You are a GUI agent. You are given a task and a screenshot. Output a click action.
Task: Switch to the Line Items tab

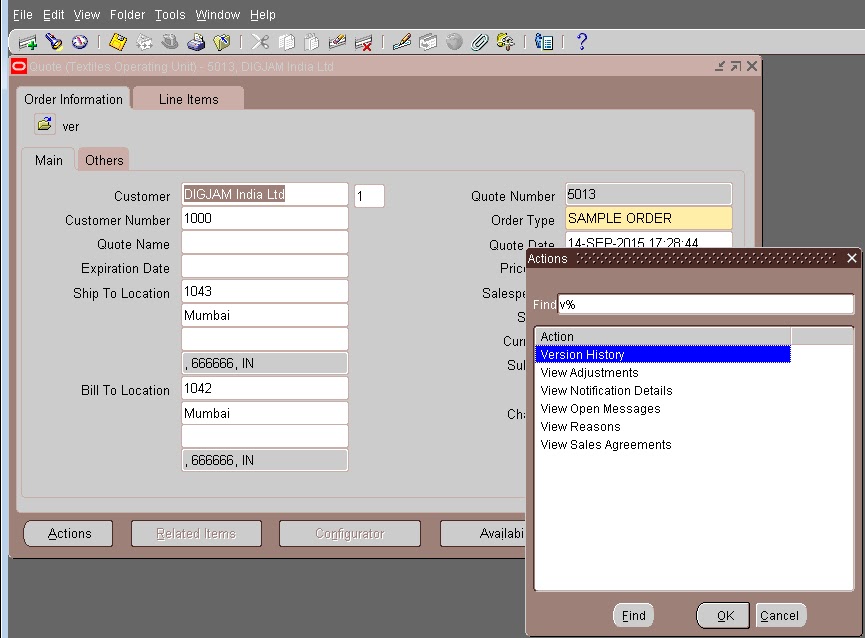tap(187, 99)
